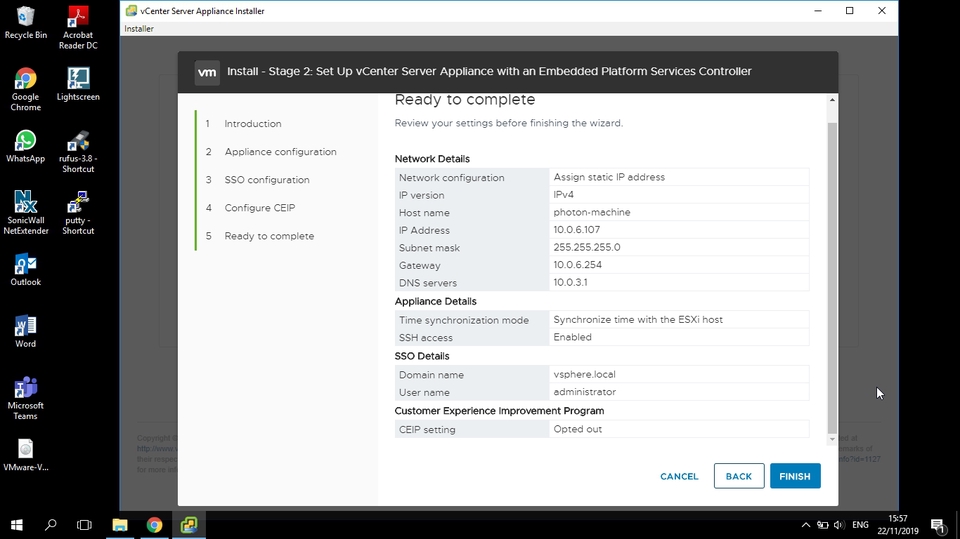Screen dimensions: 960x539
Task: Select the IP address value 10.0.6.107
Action: pyautogui.click(x=577, y=230)
